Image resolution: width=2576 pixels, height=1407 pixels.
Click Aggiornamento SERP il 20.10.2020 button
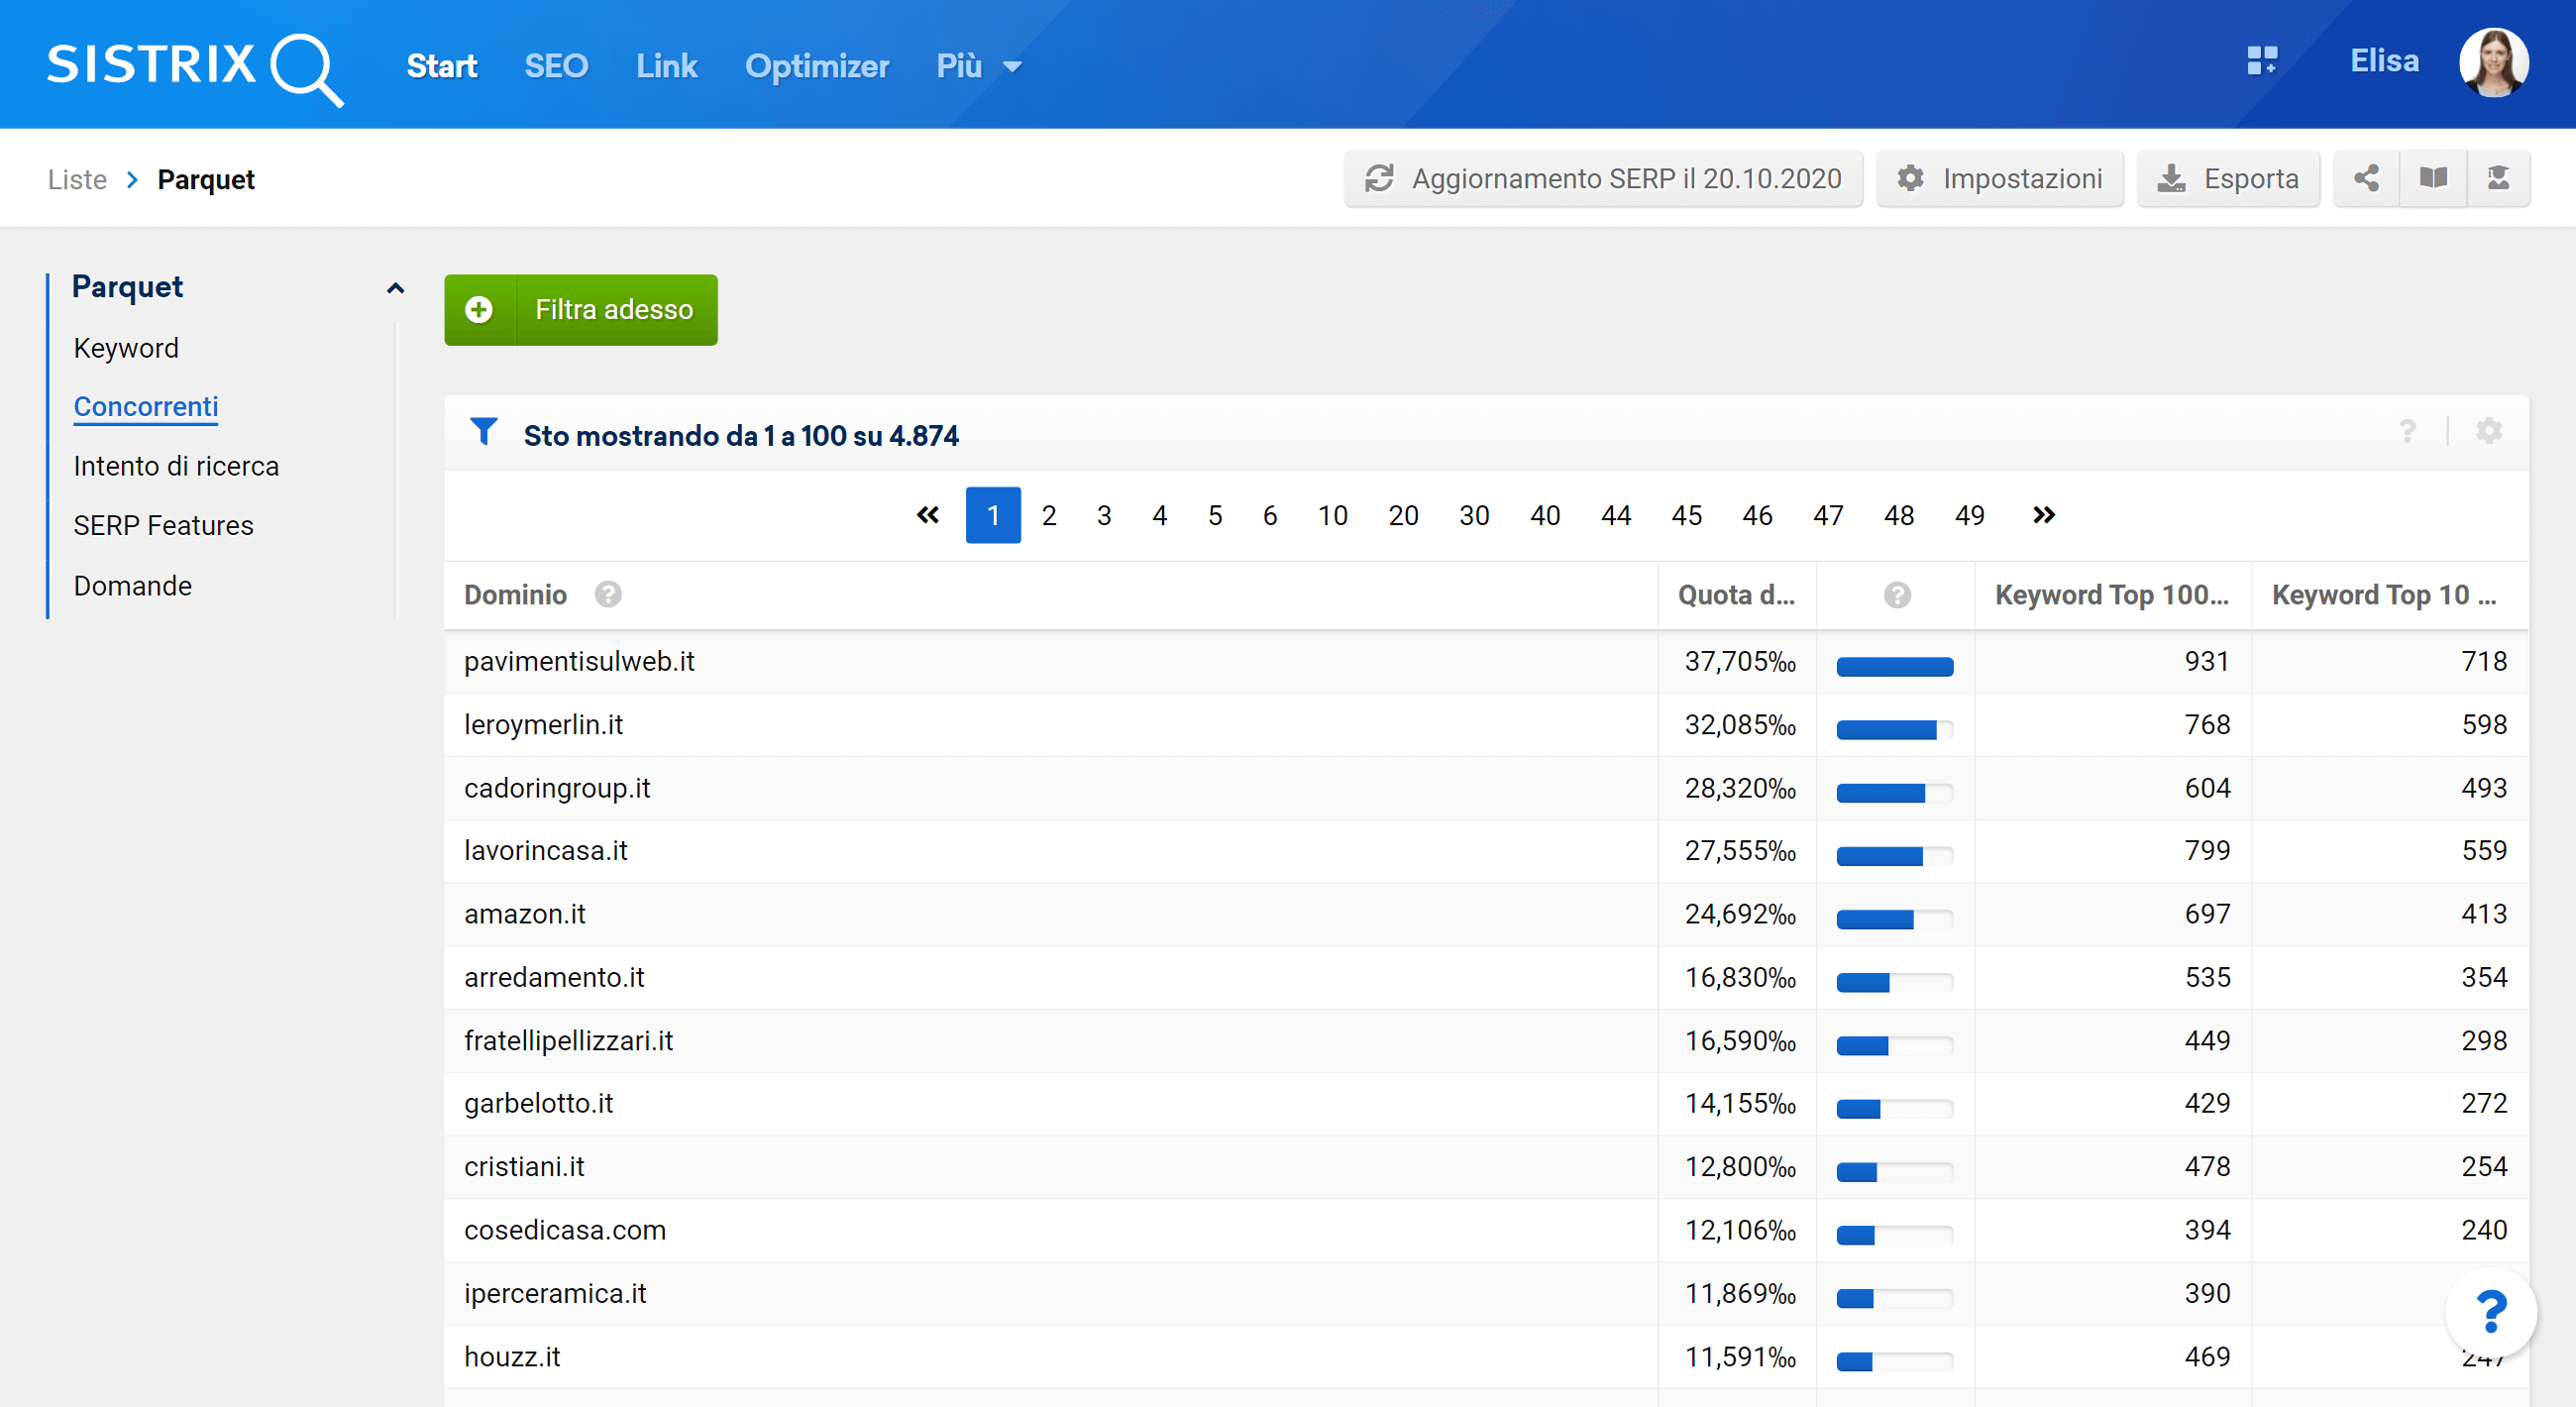1603,179
